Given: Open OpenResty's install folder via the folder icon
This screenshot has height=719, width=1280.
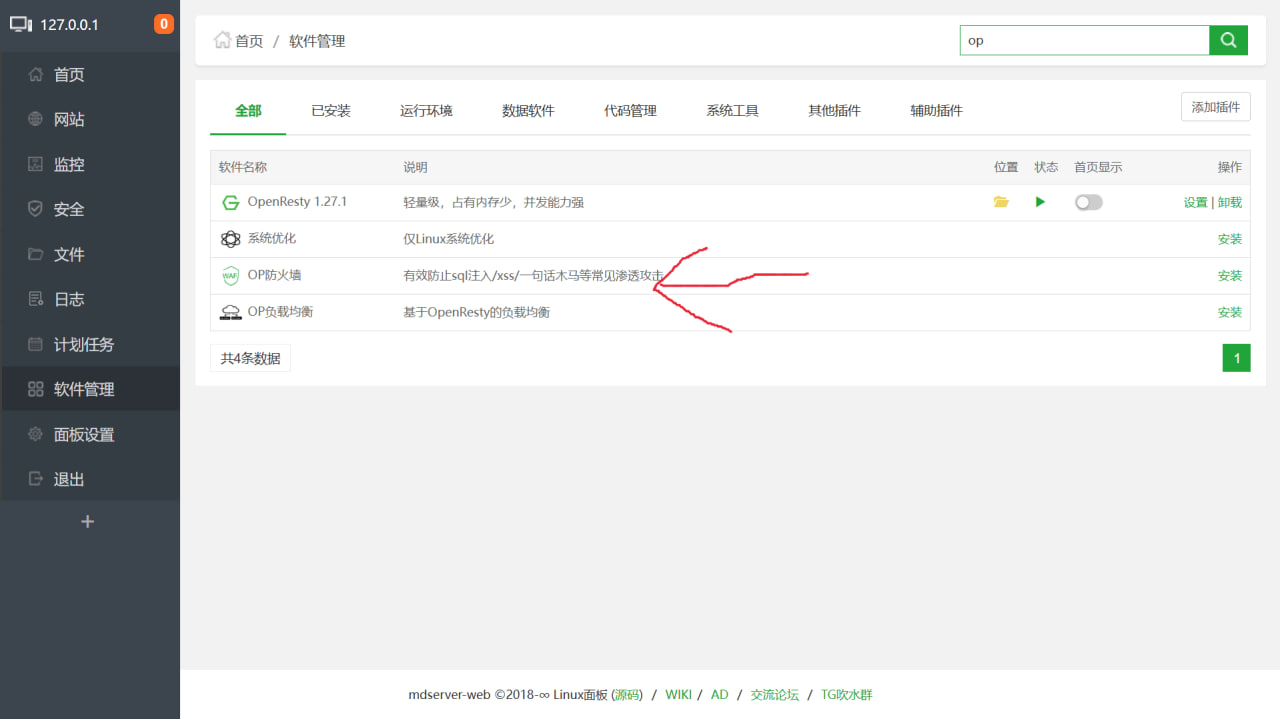Looking at the screenshot, I should 1001,201.
